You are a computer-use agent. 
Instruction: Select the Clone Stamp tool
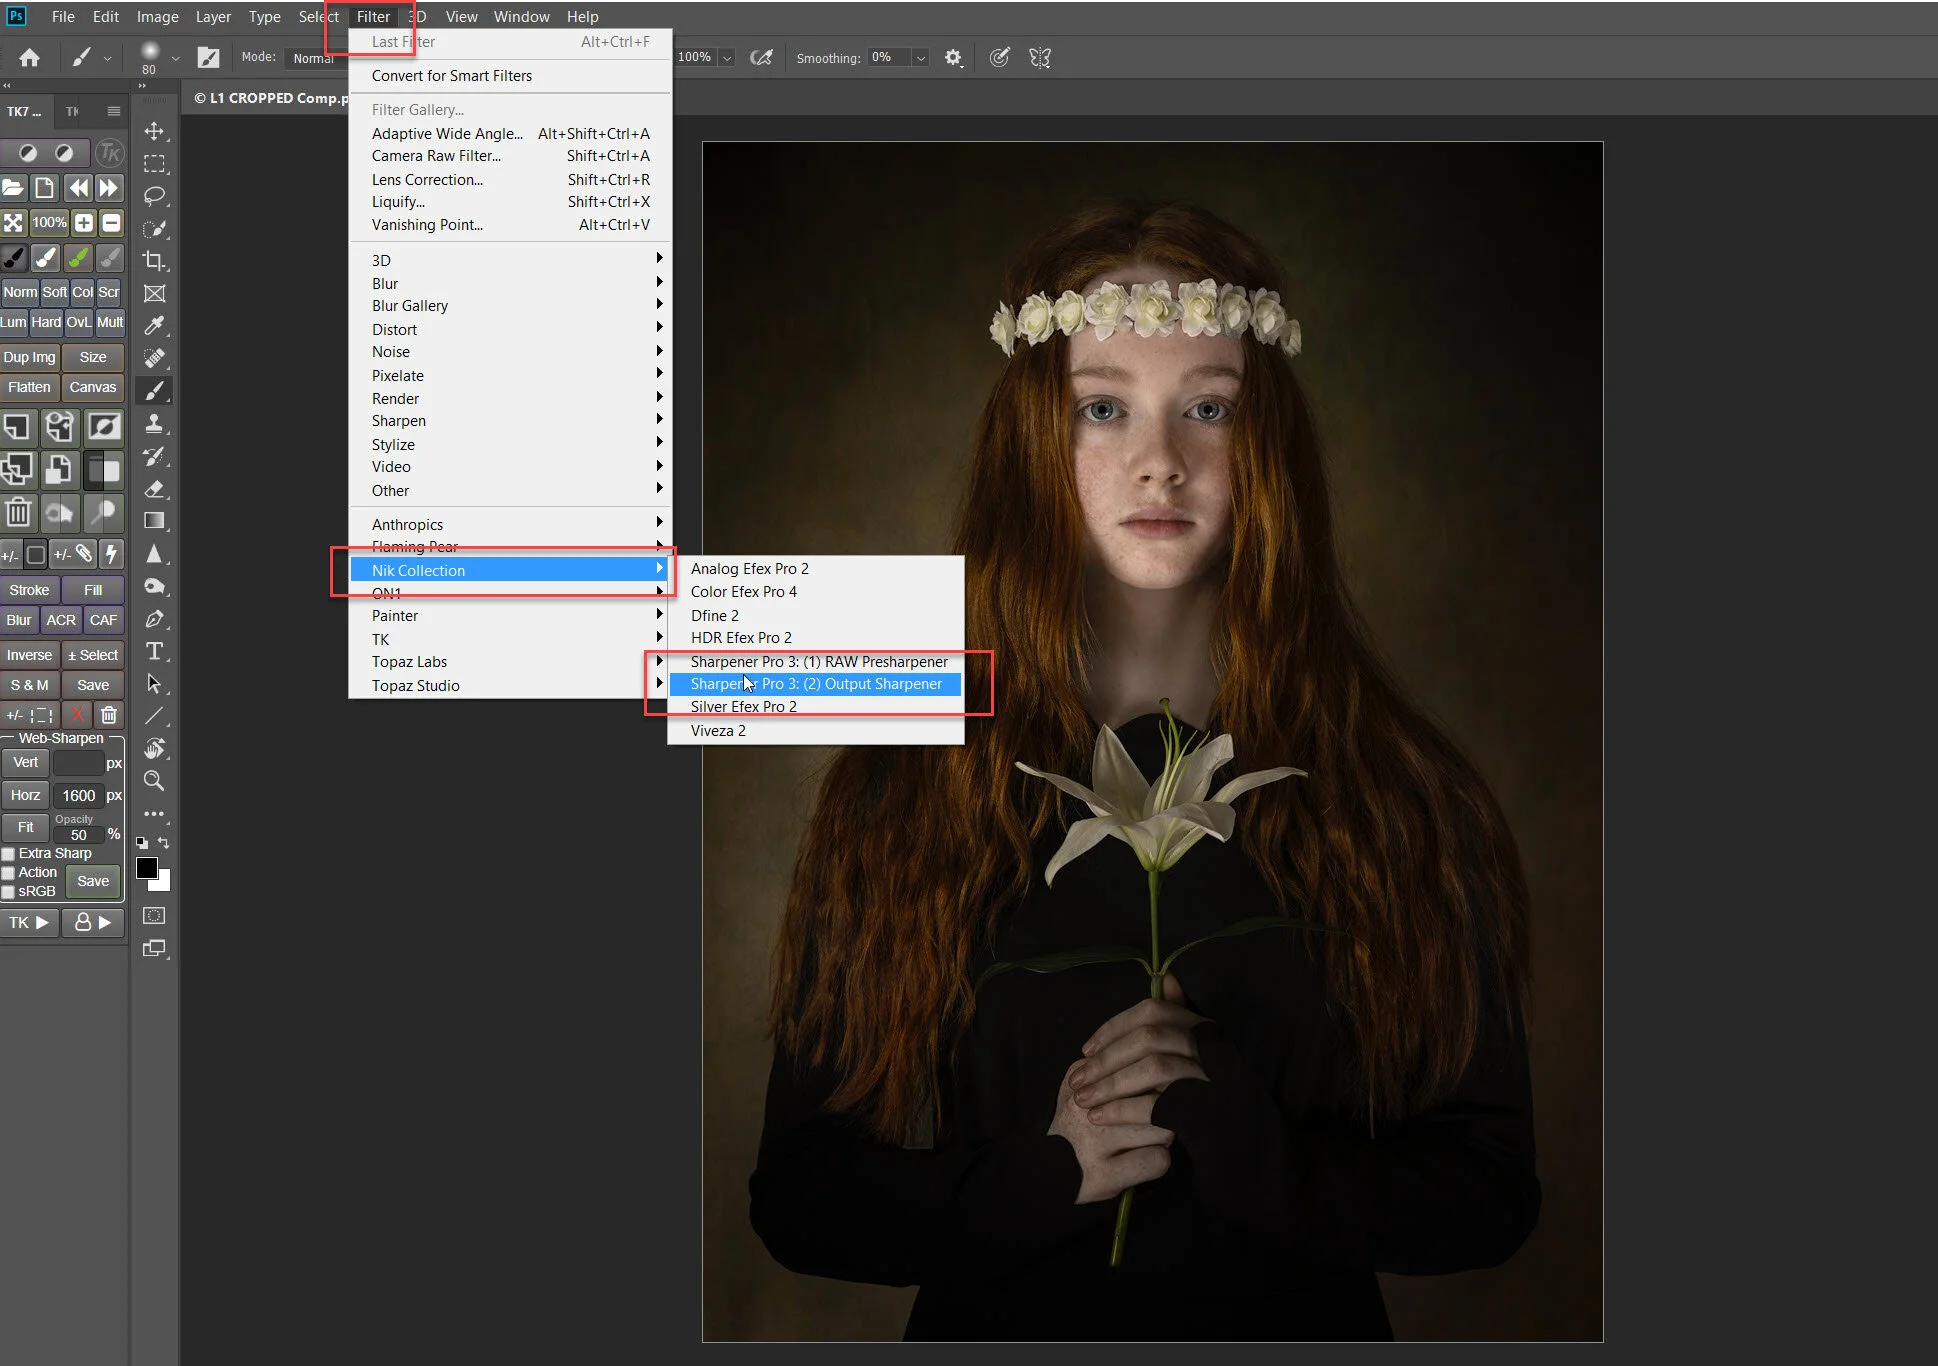155,424
